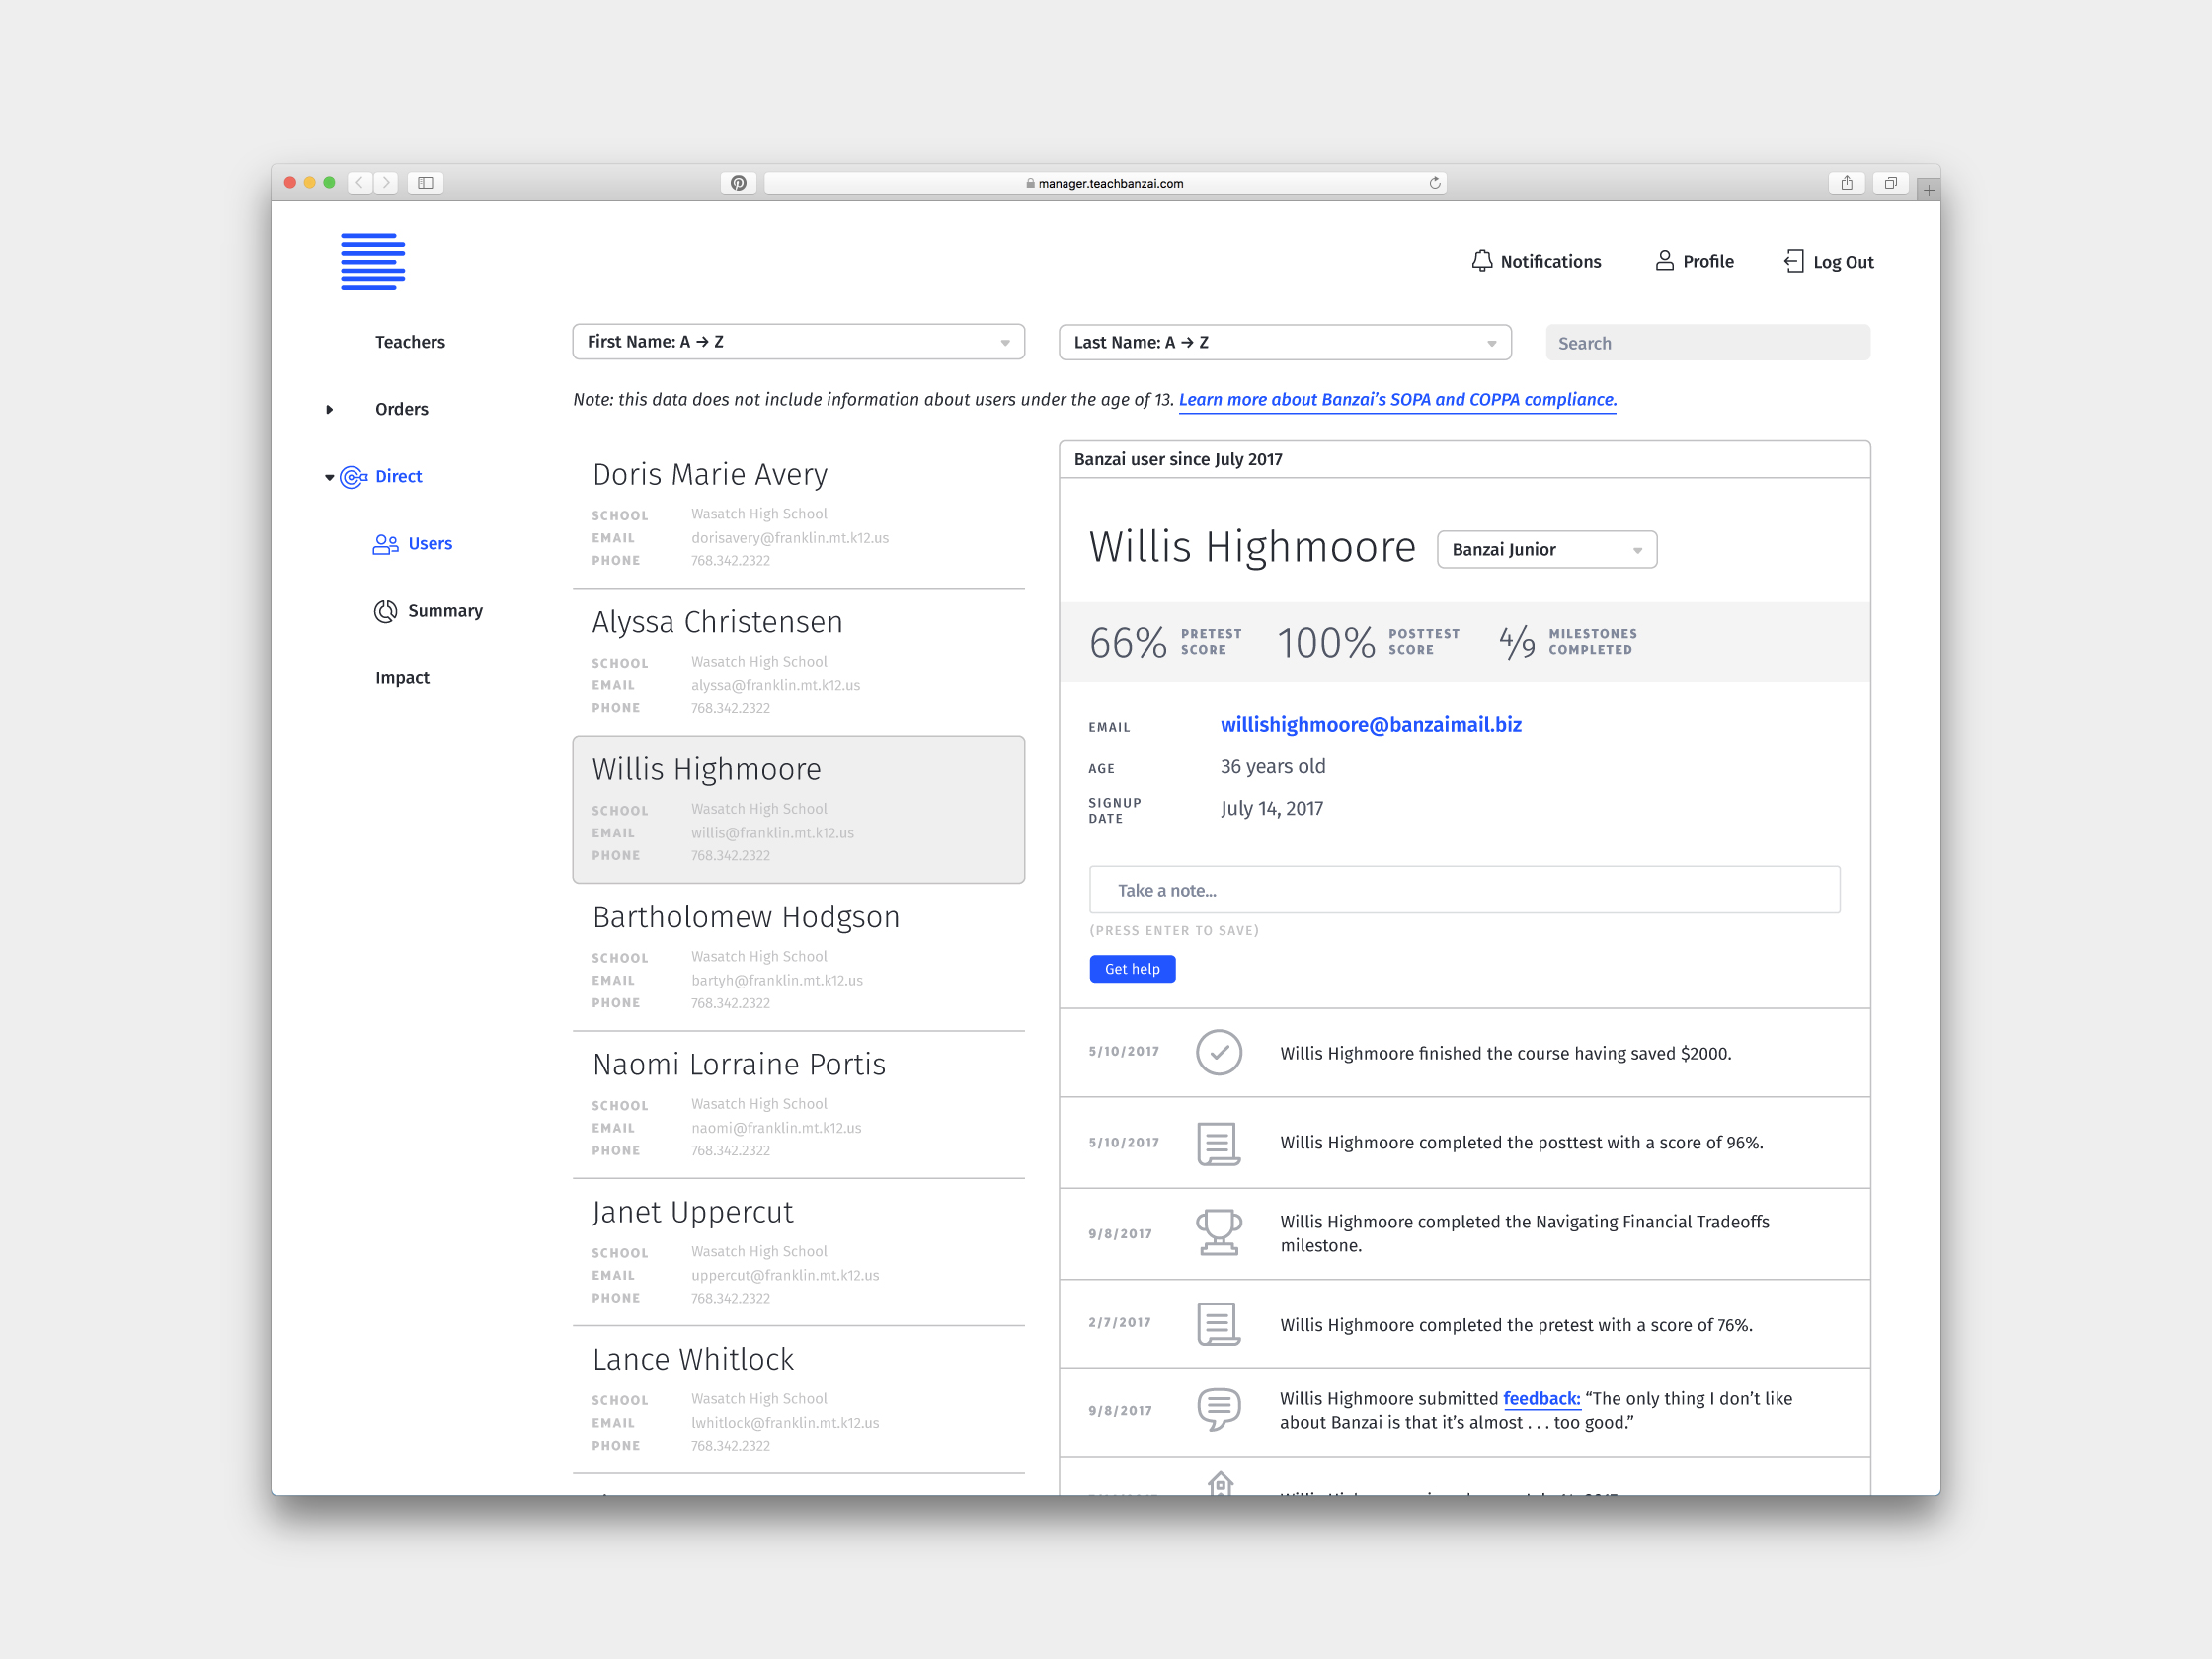The width and height of the screenshot is (2212, 1659).
Task: Open Users sidebar item
Action: tap(430, 543)
